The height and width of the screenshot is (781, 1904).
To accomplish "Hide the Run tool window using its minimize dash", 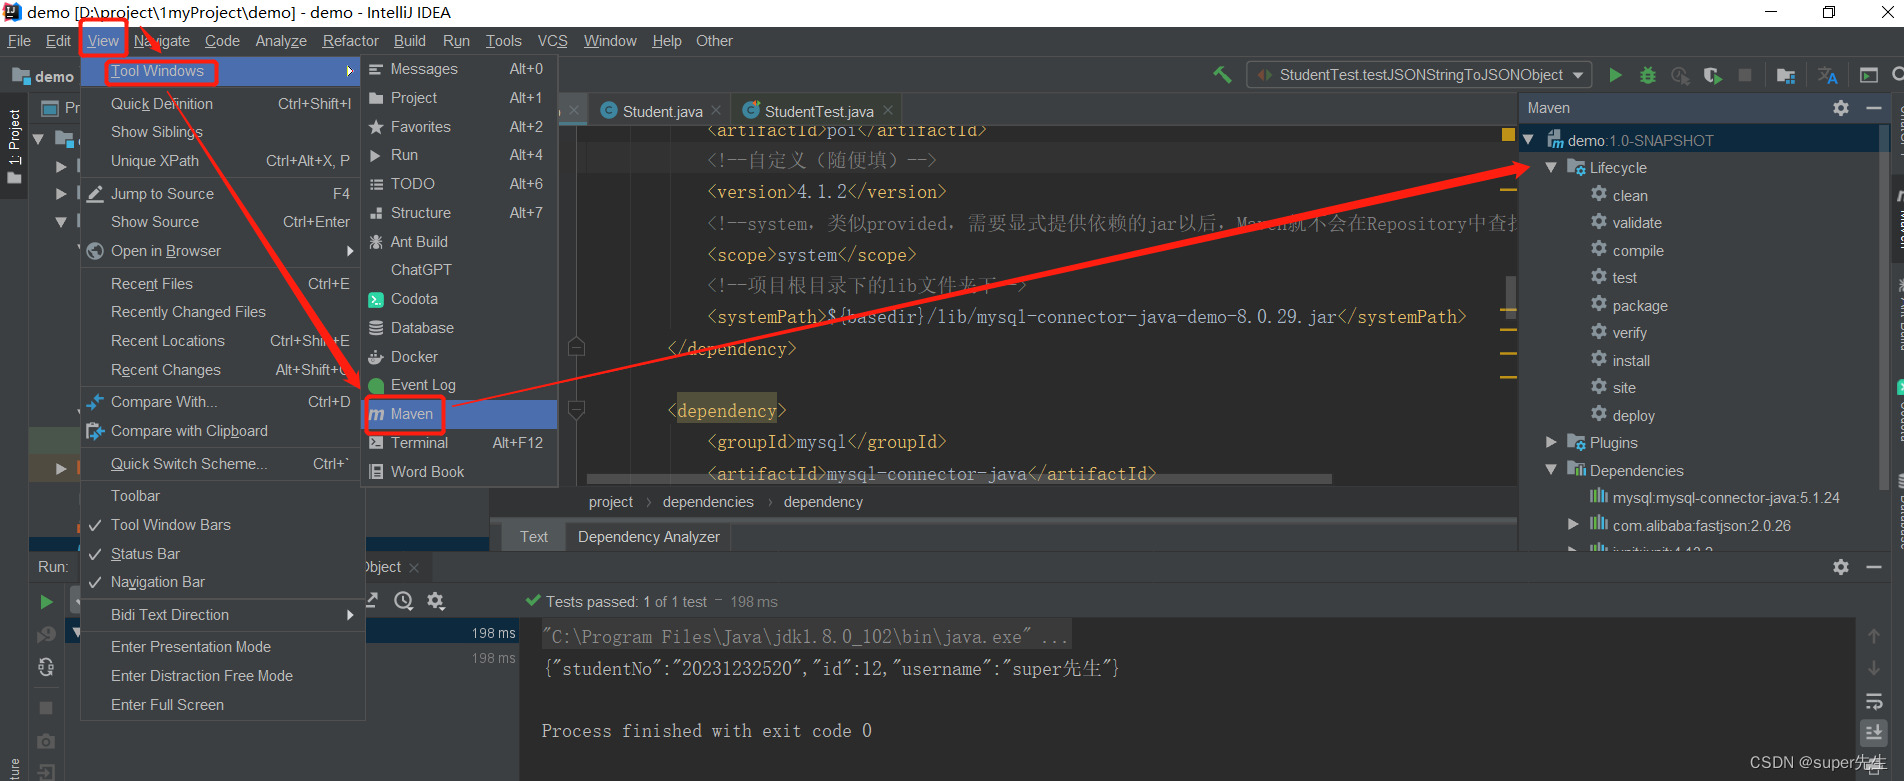I will click(1874, 567).
